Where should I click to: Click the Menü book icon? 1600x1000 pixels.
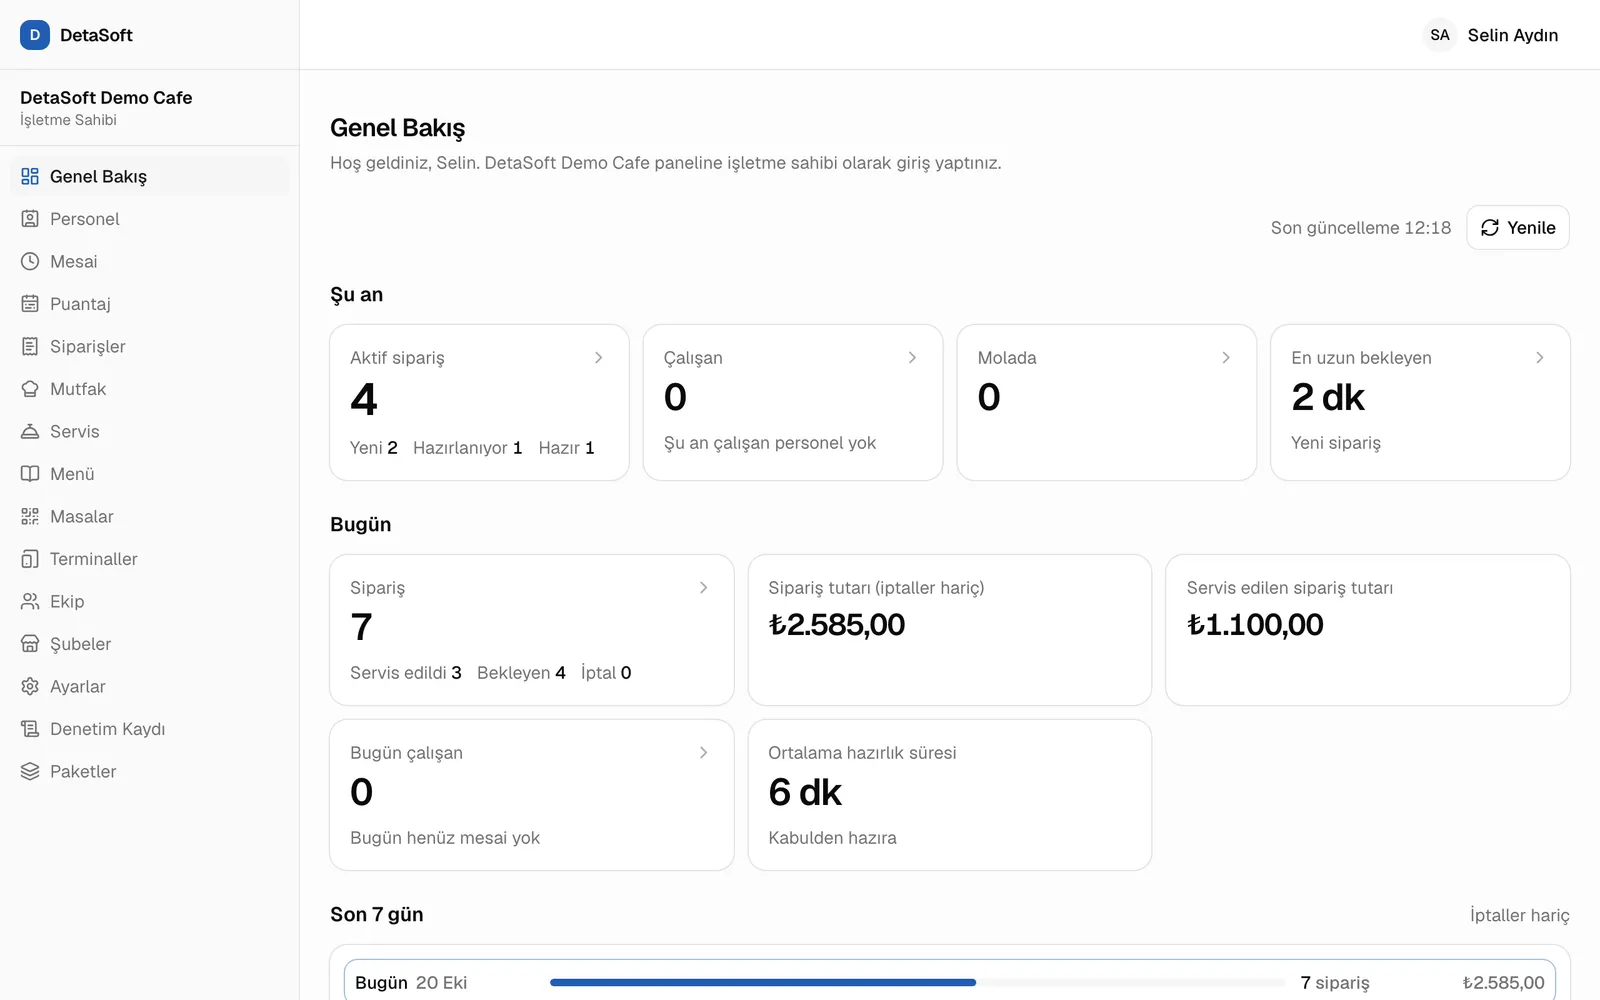(x=30, y=474)
